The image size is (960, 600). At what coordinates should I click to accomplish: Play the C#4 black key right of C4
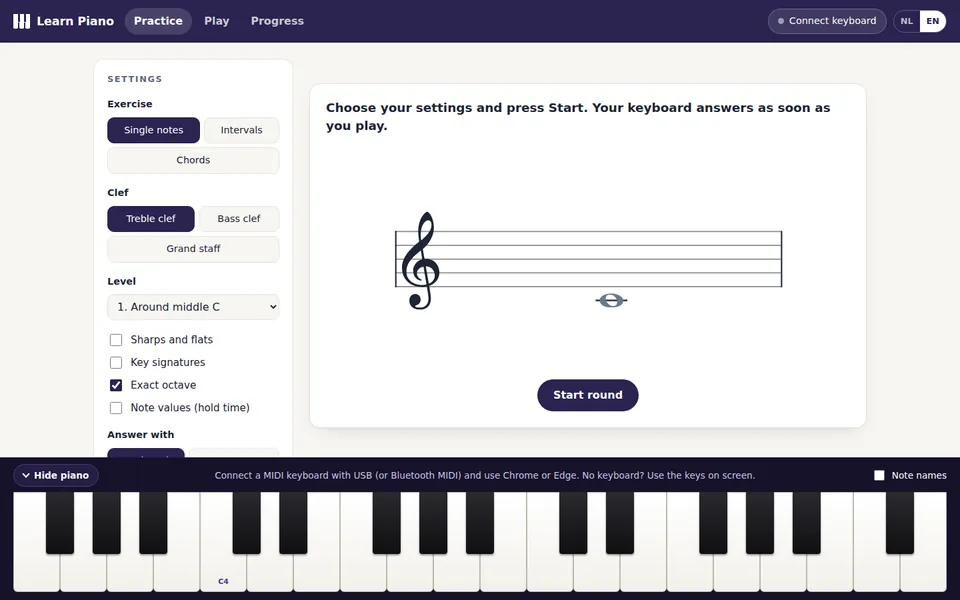coord(246,522)
